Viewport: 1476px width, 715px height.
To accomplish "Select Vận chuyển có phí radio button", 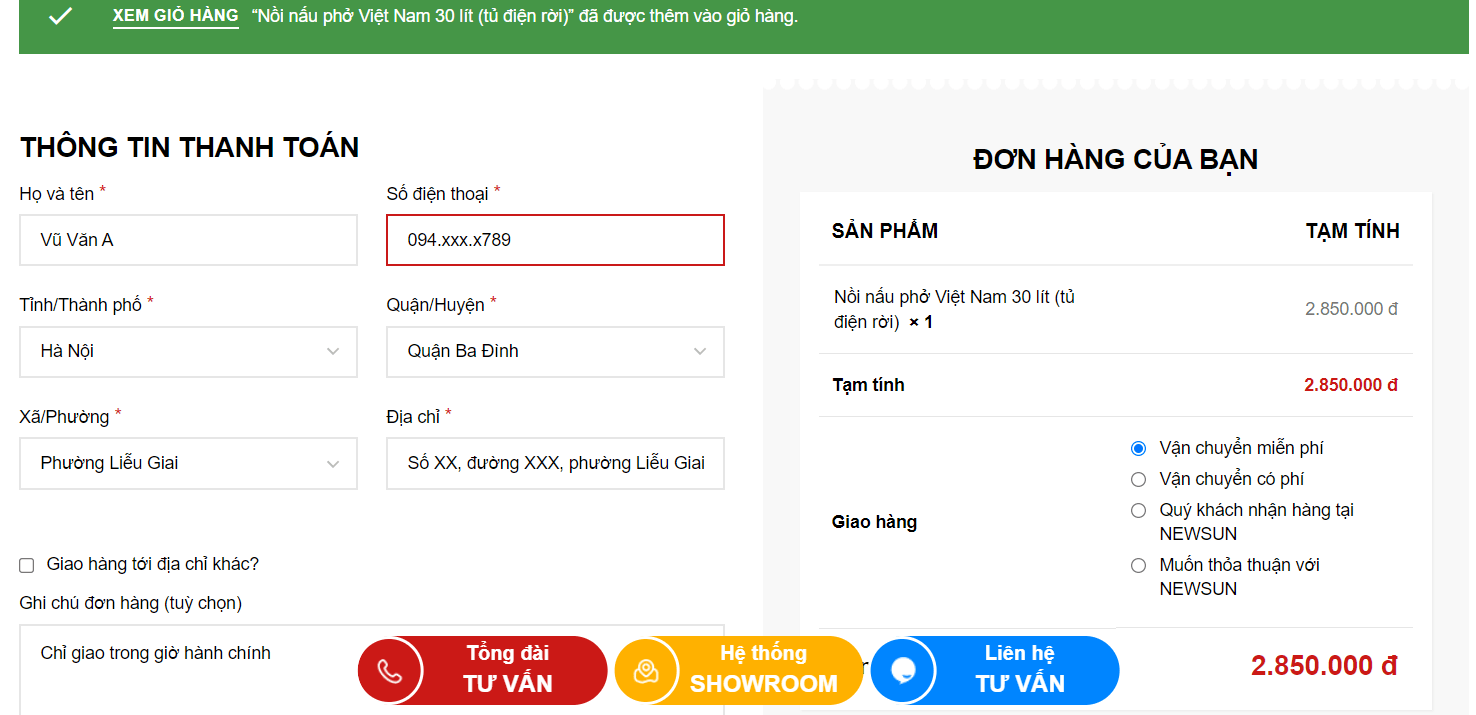I will pos(1138,479).
